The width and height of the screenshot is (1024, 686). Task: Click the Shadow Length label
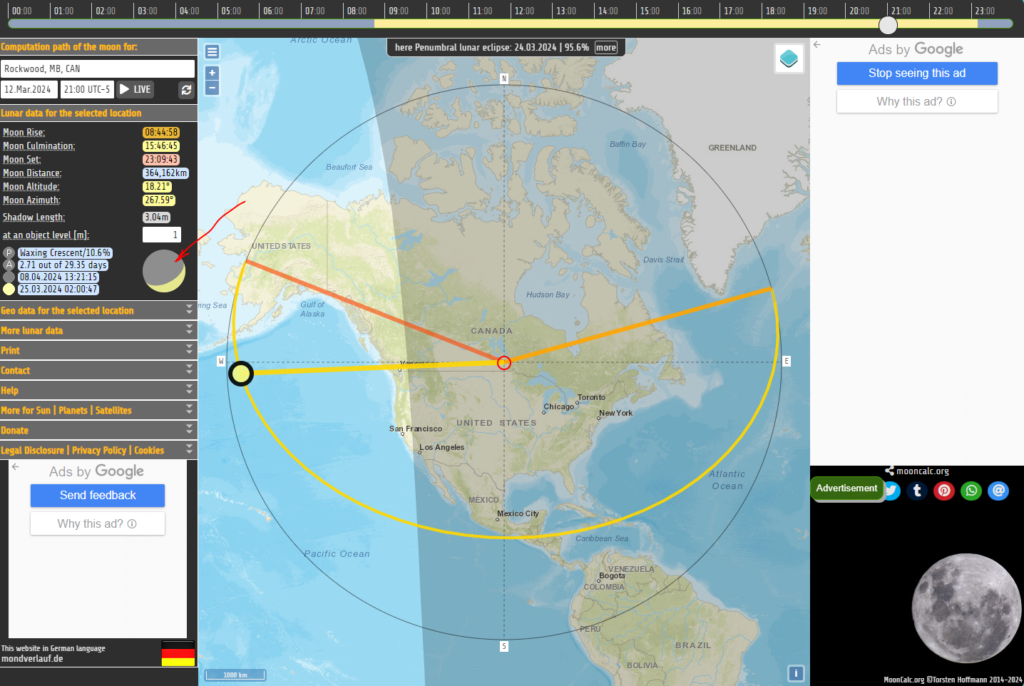point(33,218)
